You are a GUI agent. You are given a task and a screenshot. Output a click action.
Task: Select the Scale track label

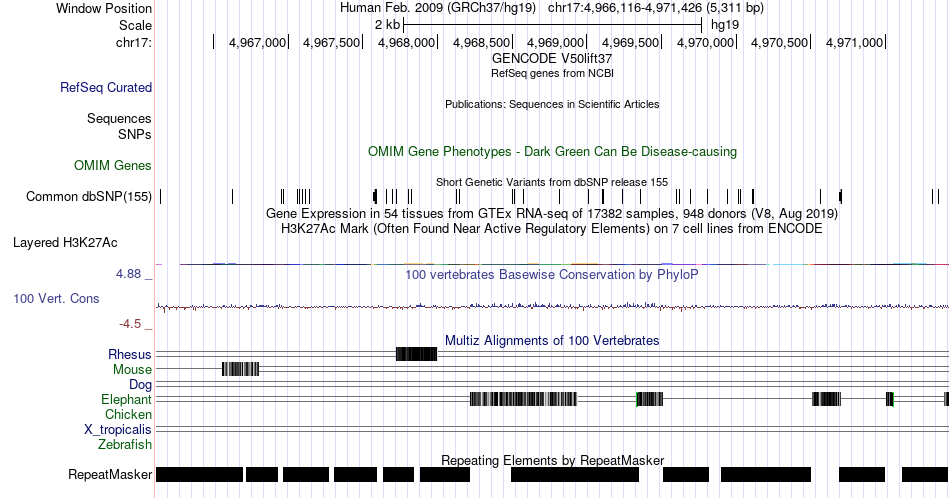(135, 25)
